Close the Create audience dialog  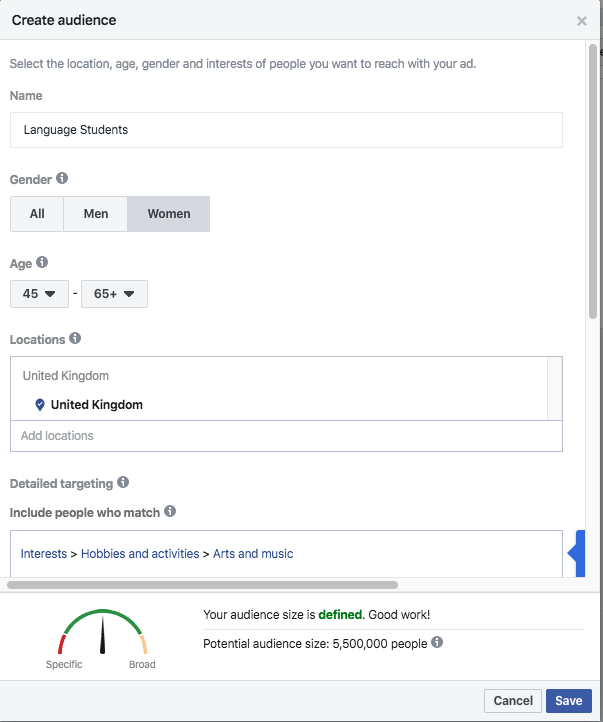(x=582, y=20)
